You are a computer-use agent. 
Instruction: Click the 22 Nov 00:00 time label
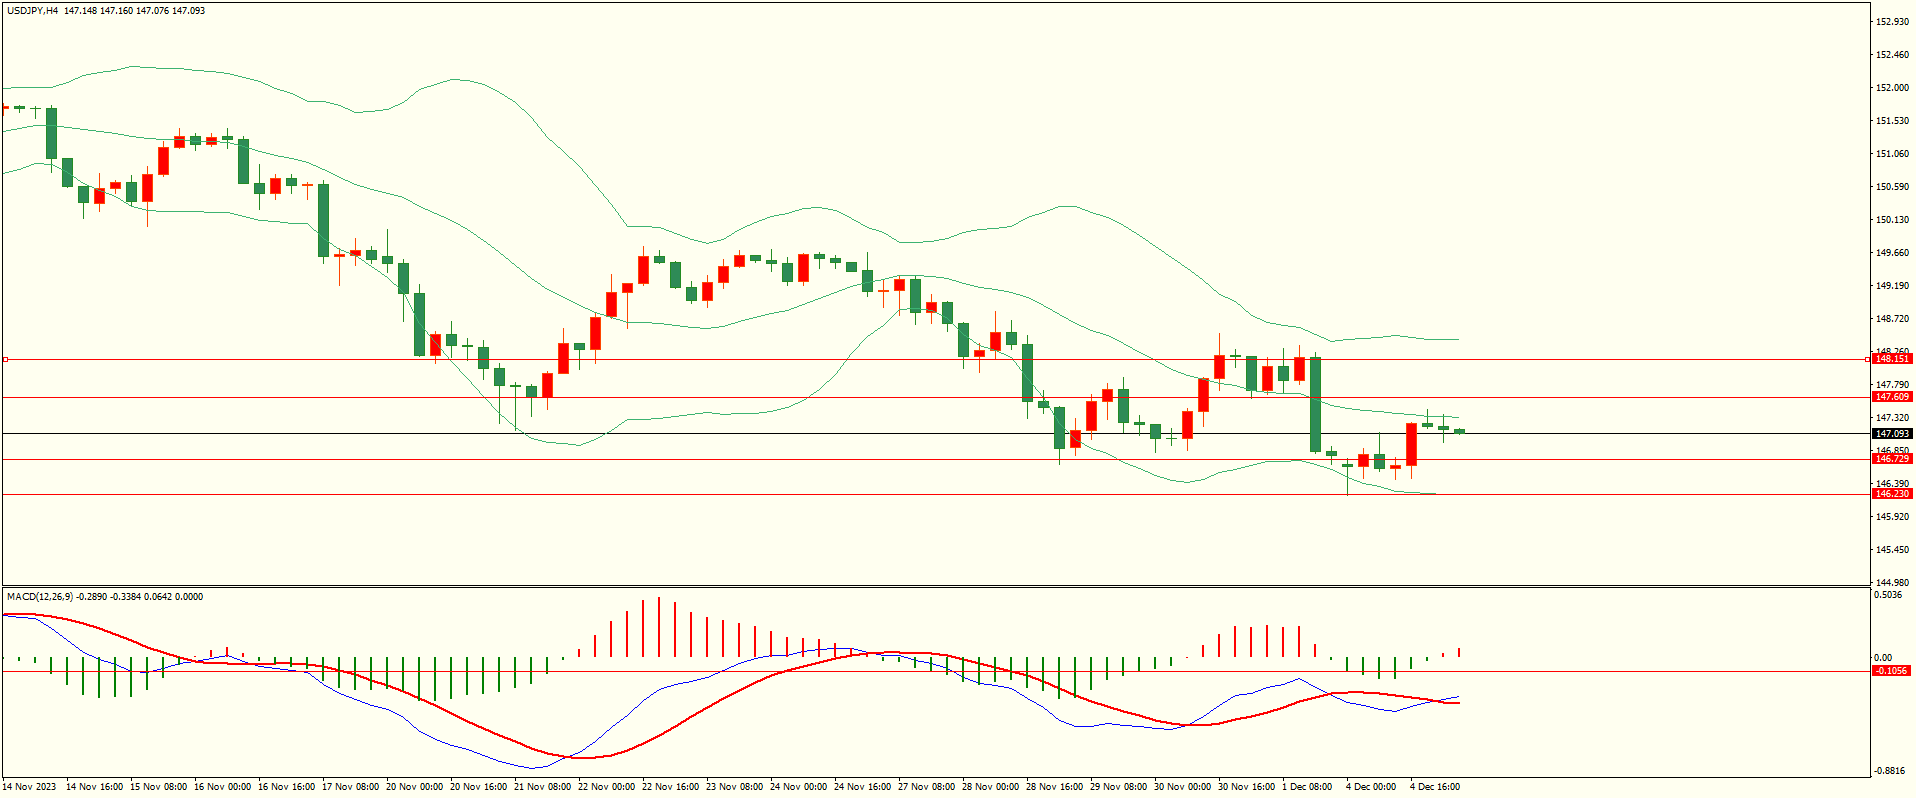click(606, 787)
